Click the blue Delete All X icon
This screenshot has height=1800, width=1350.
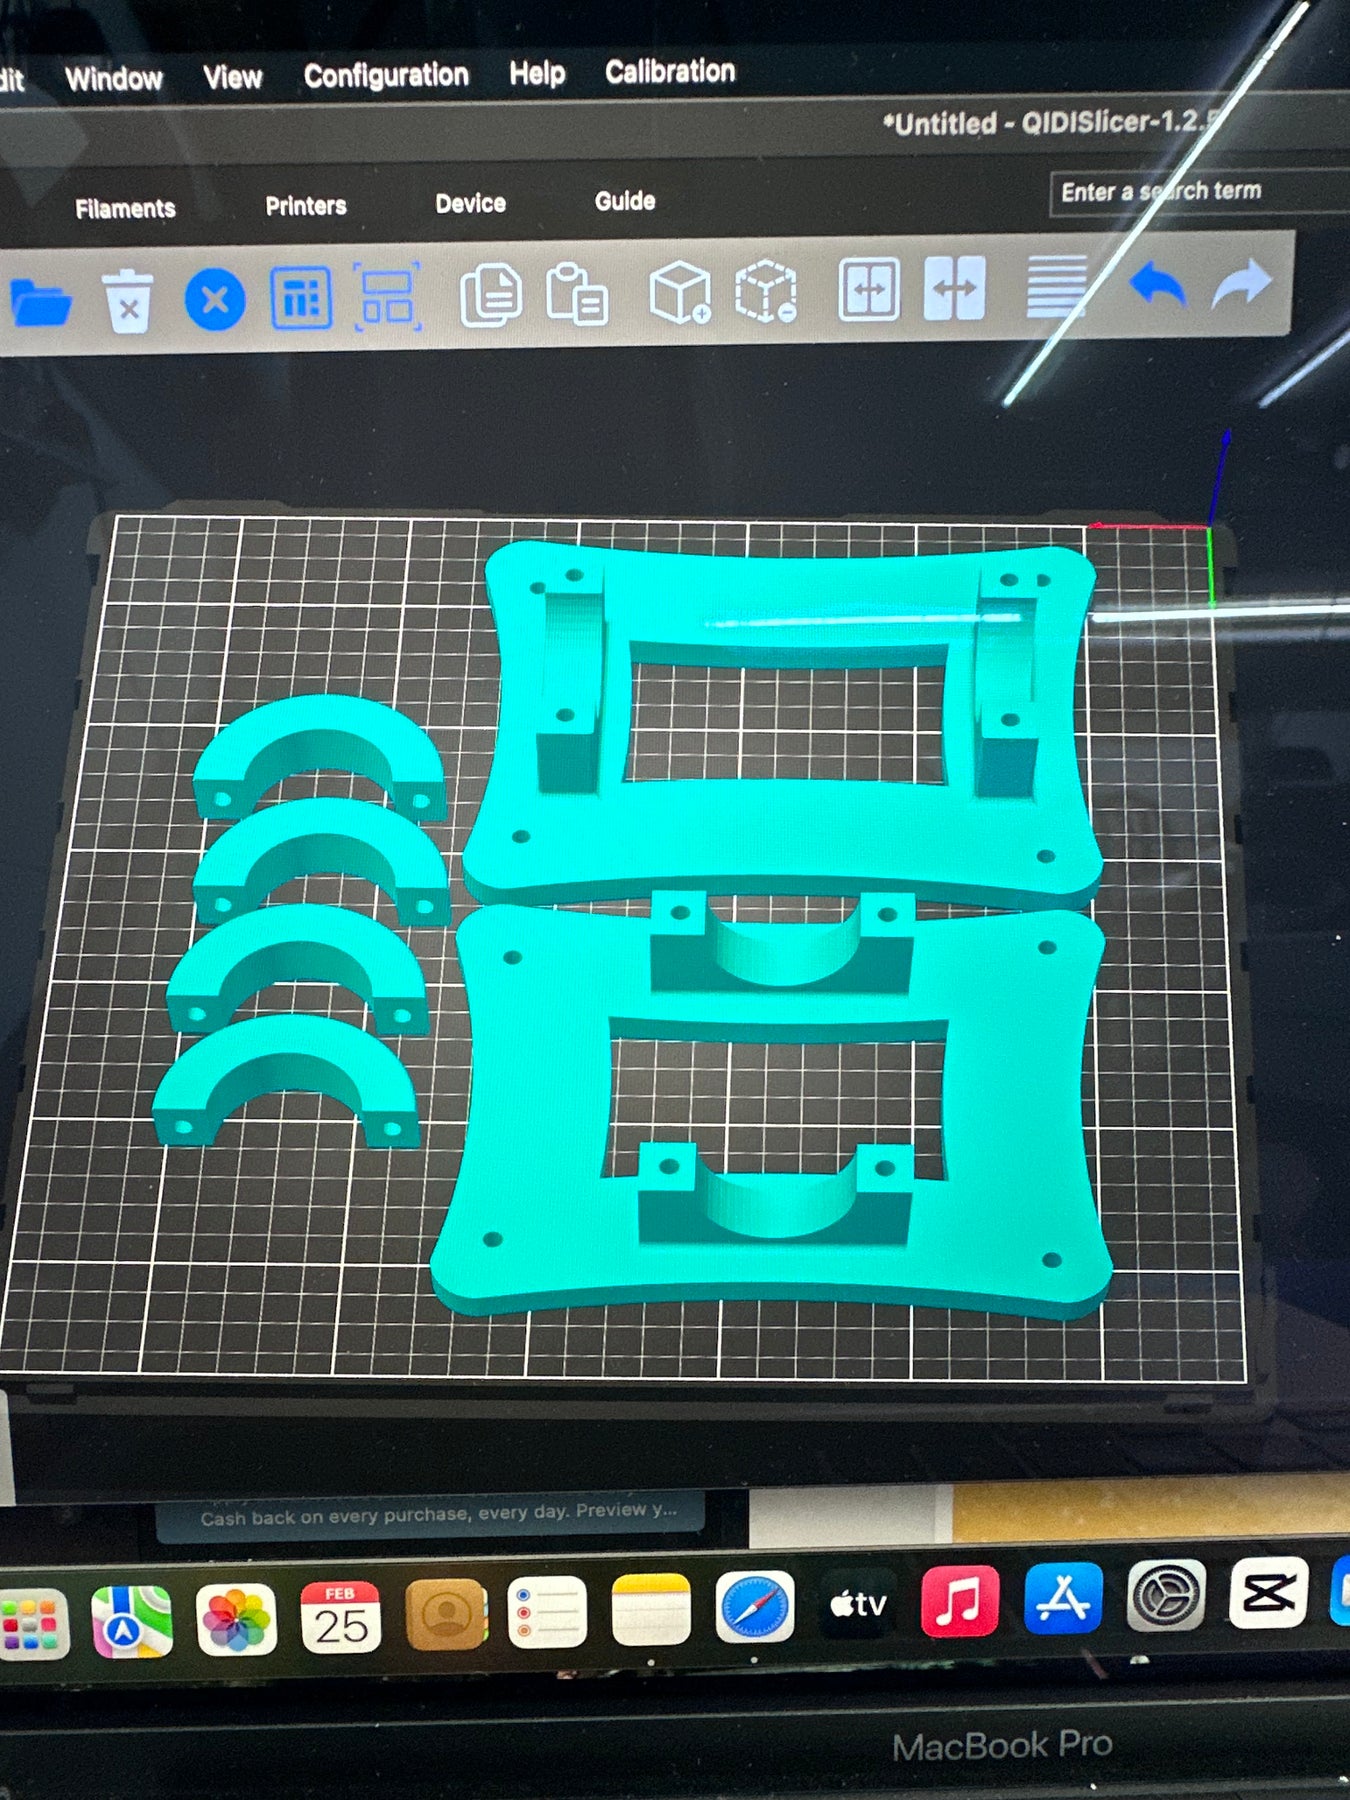(x=215, y=300)
